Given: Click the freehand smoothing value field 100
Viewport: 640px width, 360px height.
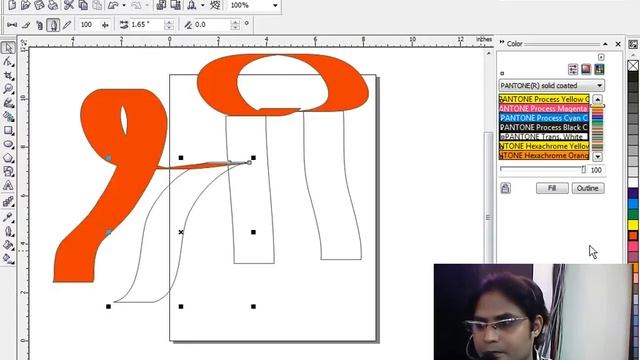Looking at the screenshot, I should click(89, 25).
